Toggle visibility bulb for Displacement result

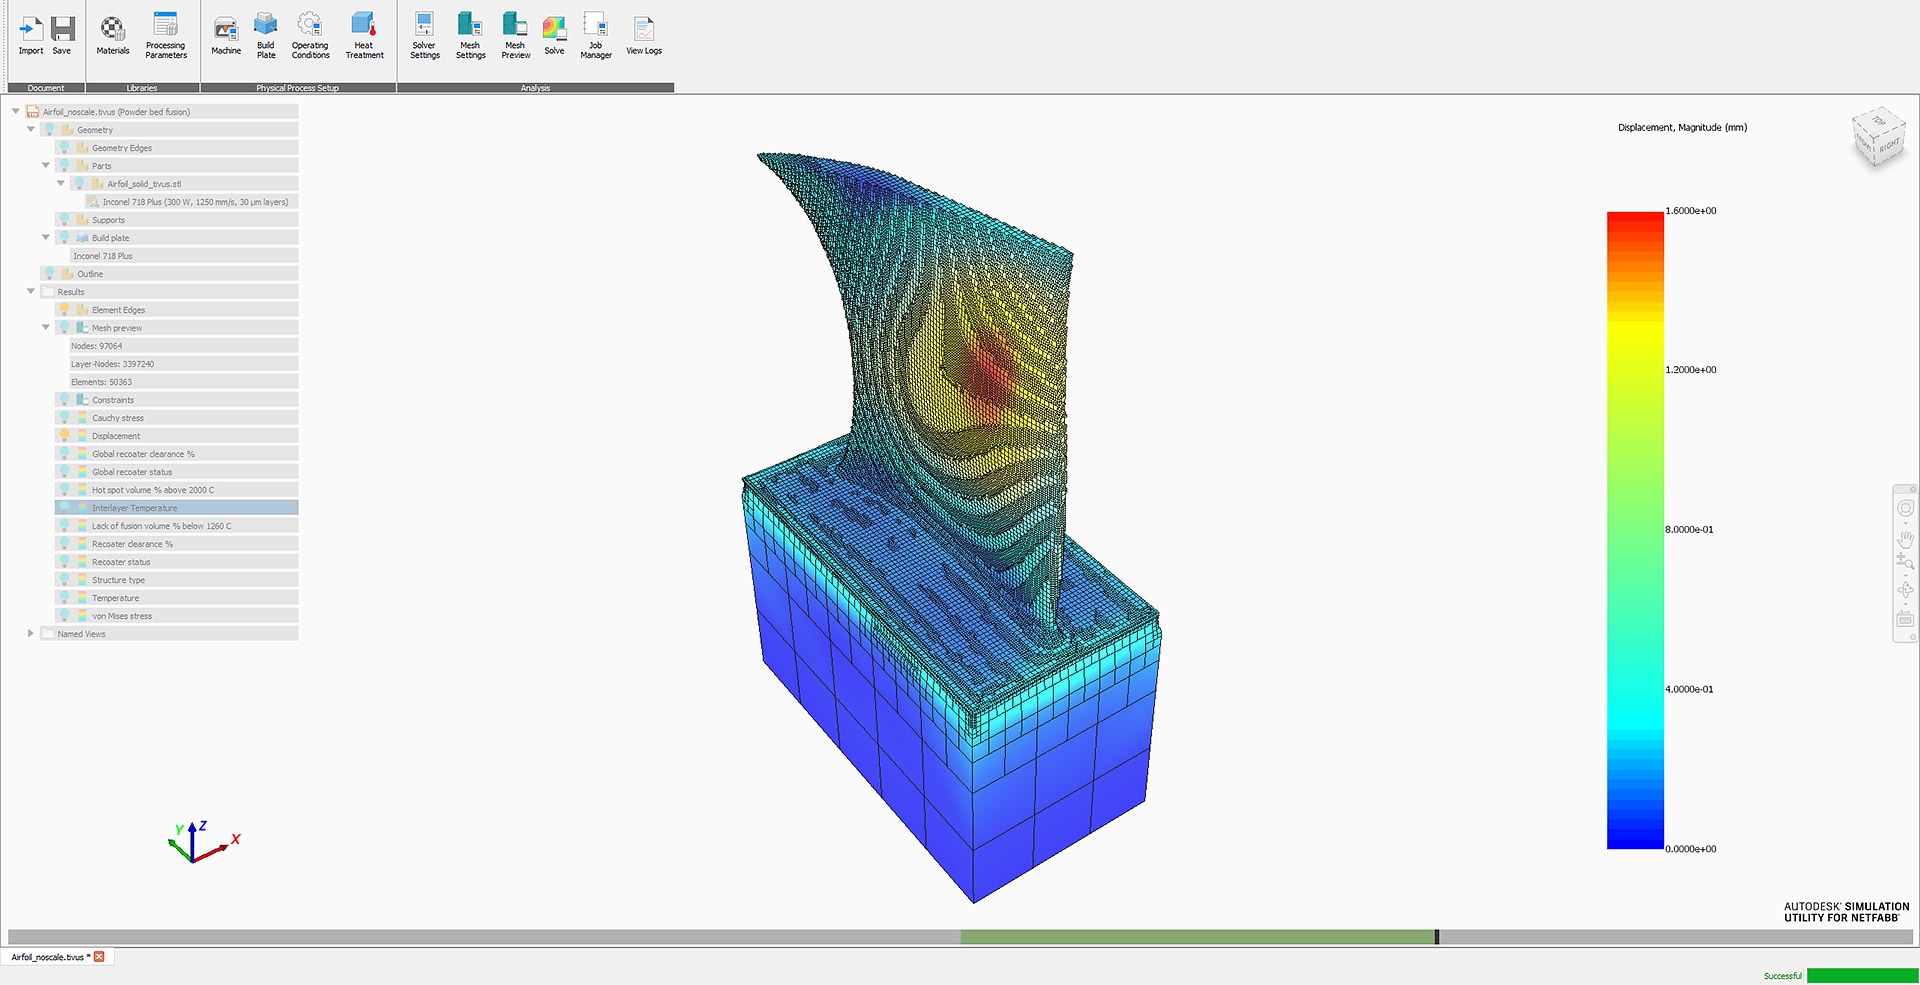pyautogui.click(x=65, y=436)
